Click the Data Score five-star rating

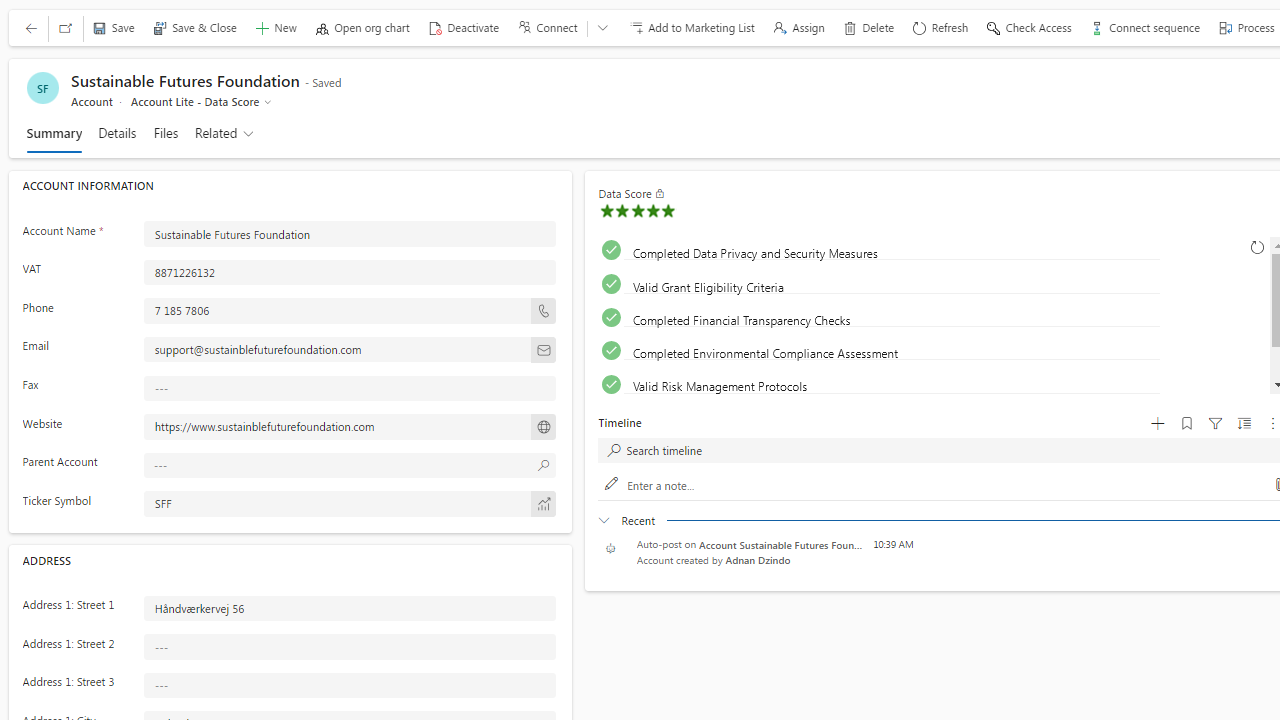pyautogui.click(x=637, y=211)
